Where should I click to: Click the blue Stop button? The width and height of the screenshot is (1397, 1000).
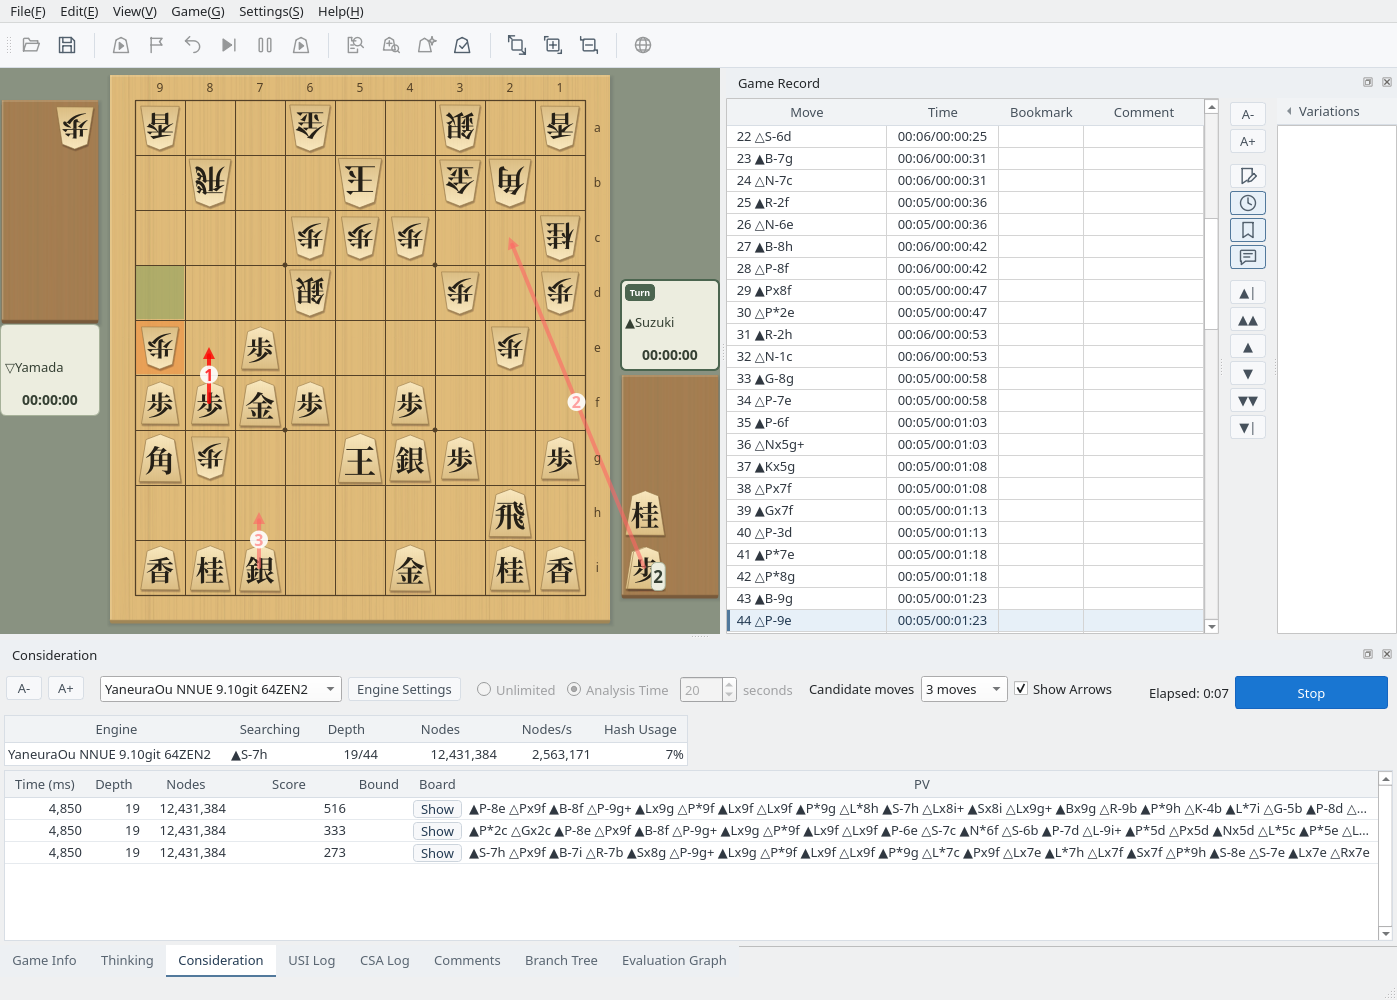[x=1311, y=693]
